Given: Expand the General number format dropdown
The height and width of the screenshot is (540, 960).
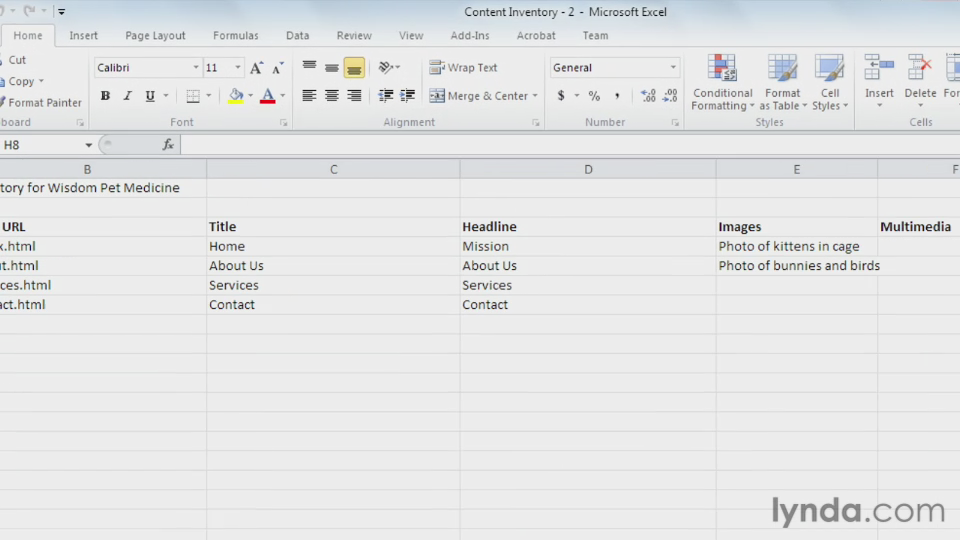Looking at the screenshot, I should click(673, 68).
